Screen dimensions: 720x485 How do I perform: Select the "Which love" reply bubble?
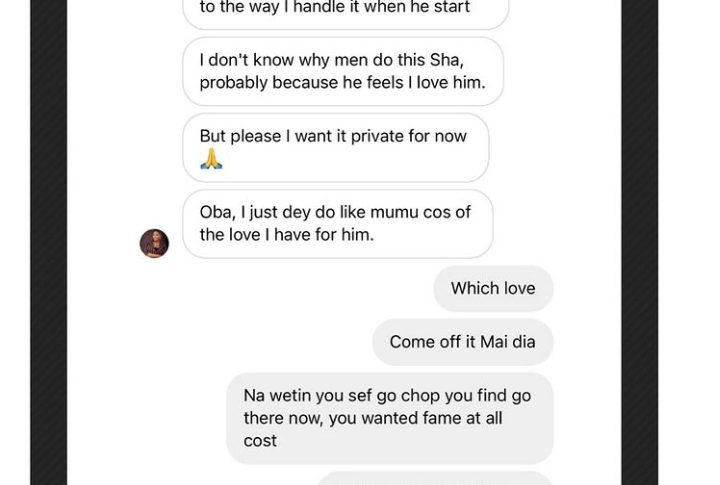pos(493,288)
